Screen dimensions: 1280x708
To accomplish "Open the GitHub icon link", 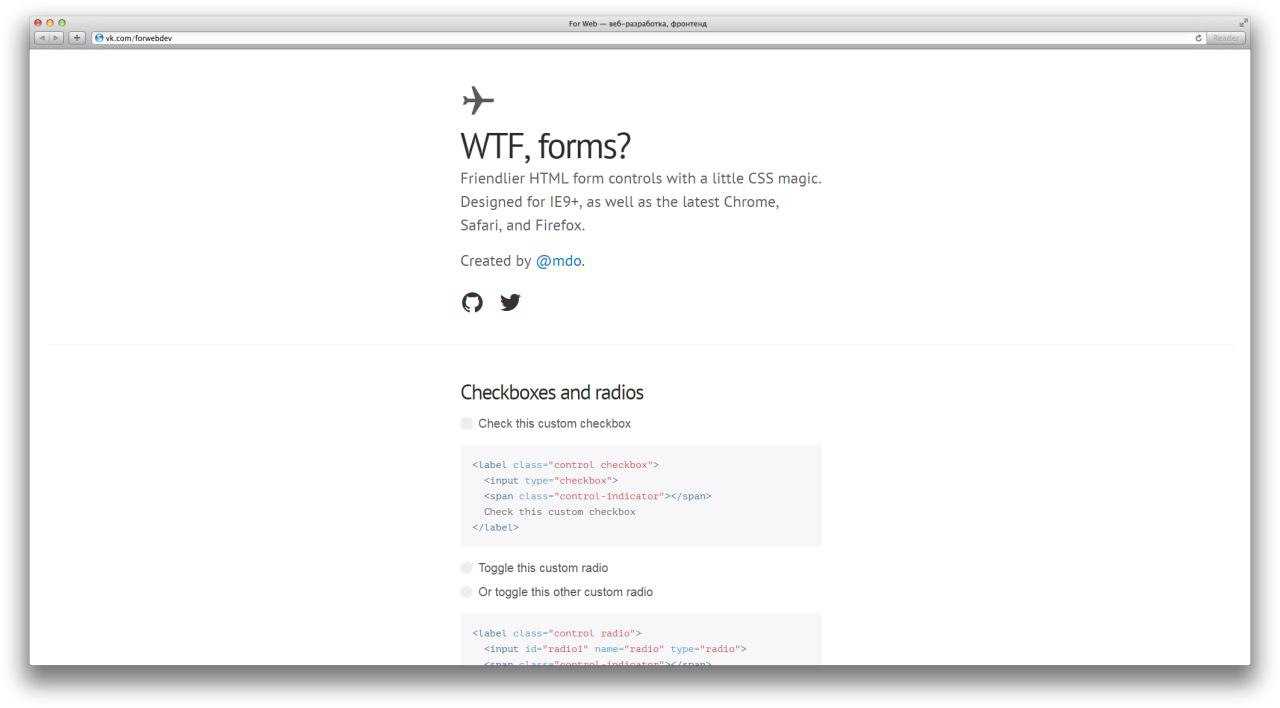I will point(472,302).
